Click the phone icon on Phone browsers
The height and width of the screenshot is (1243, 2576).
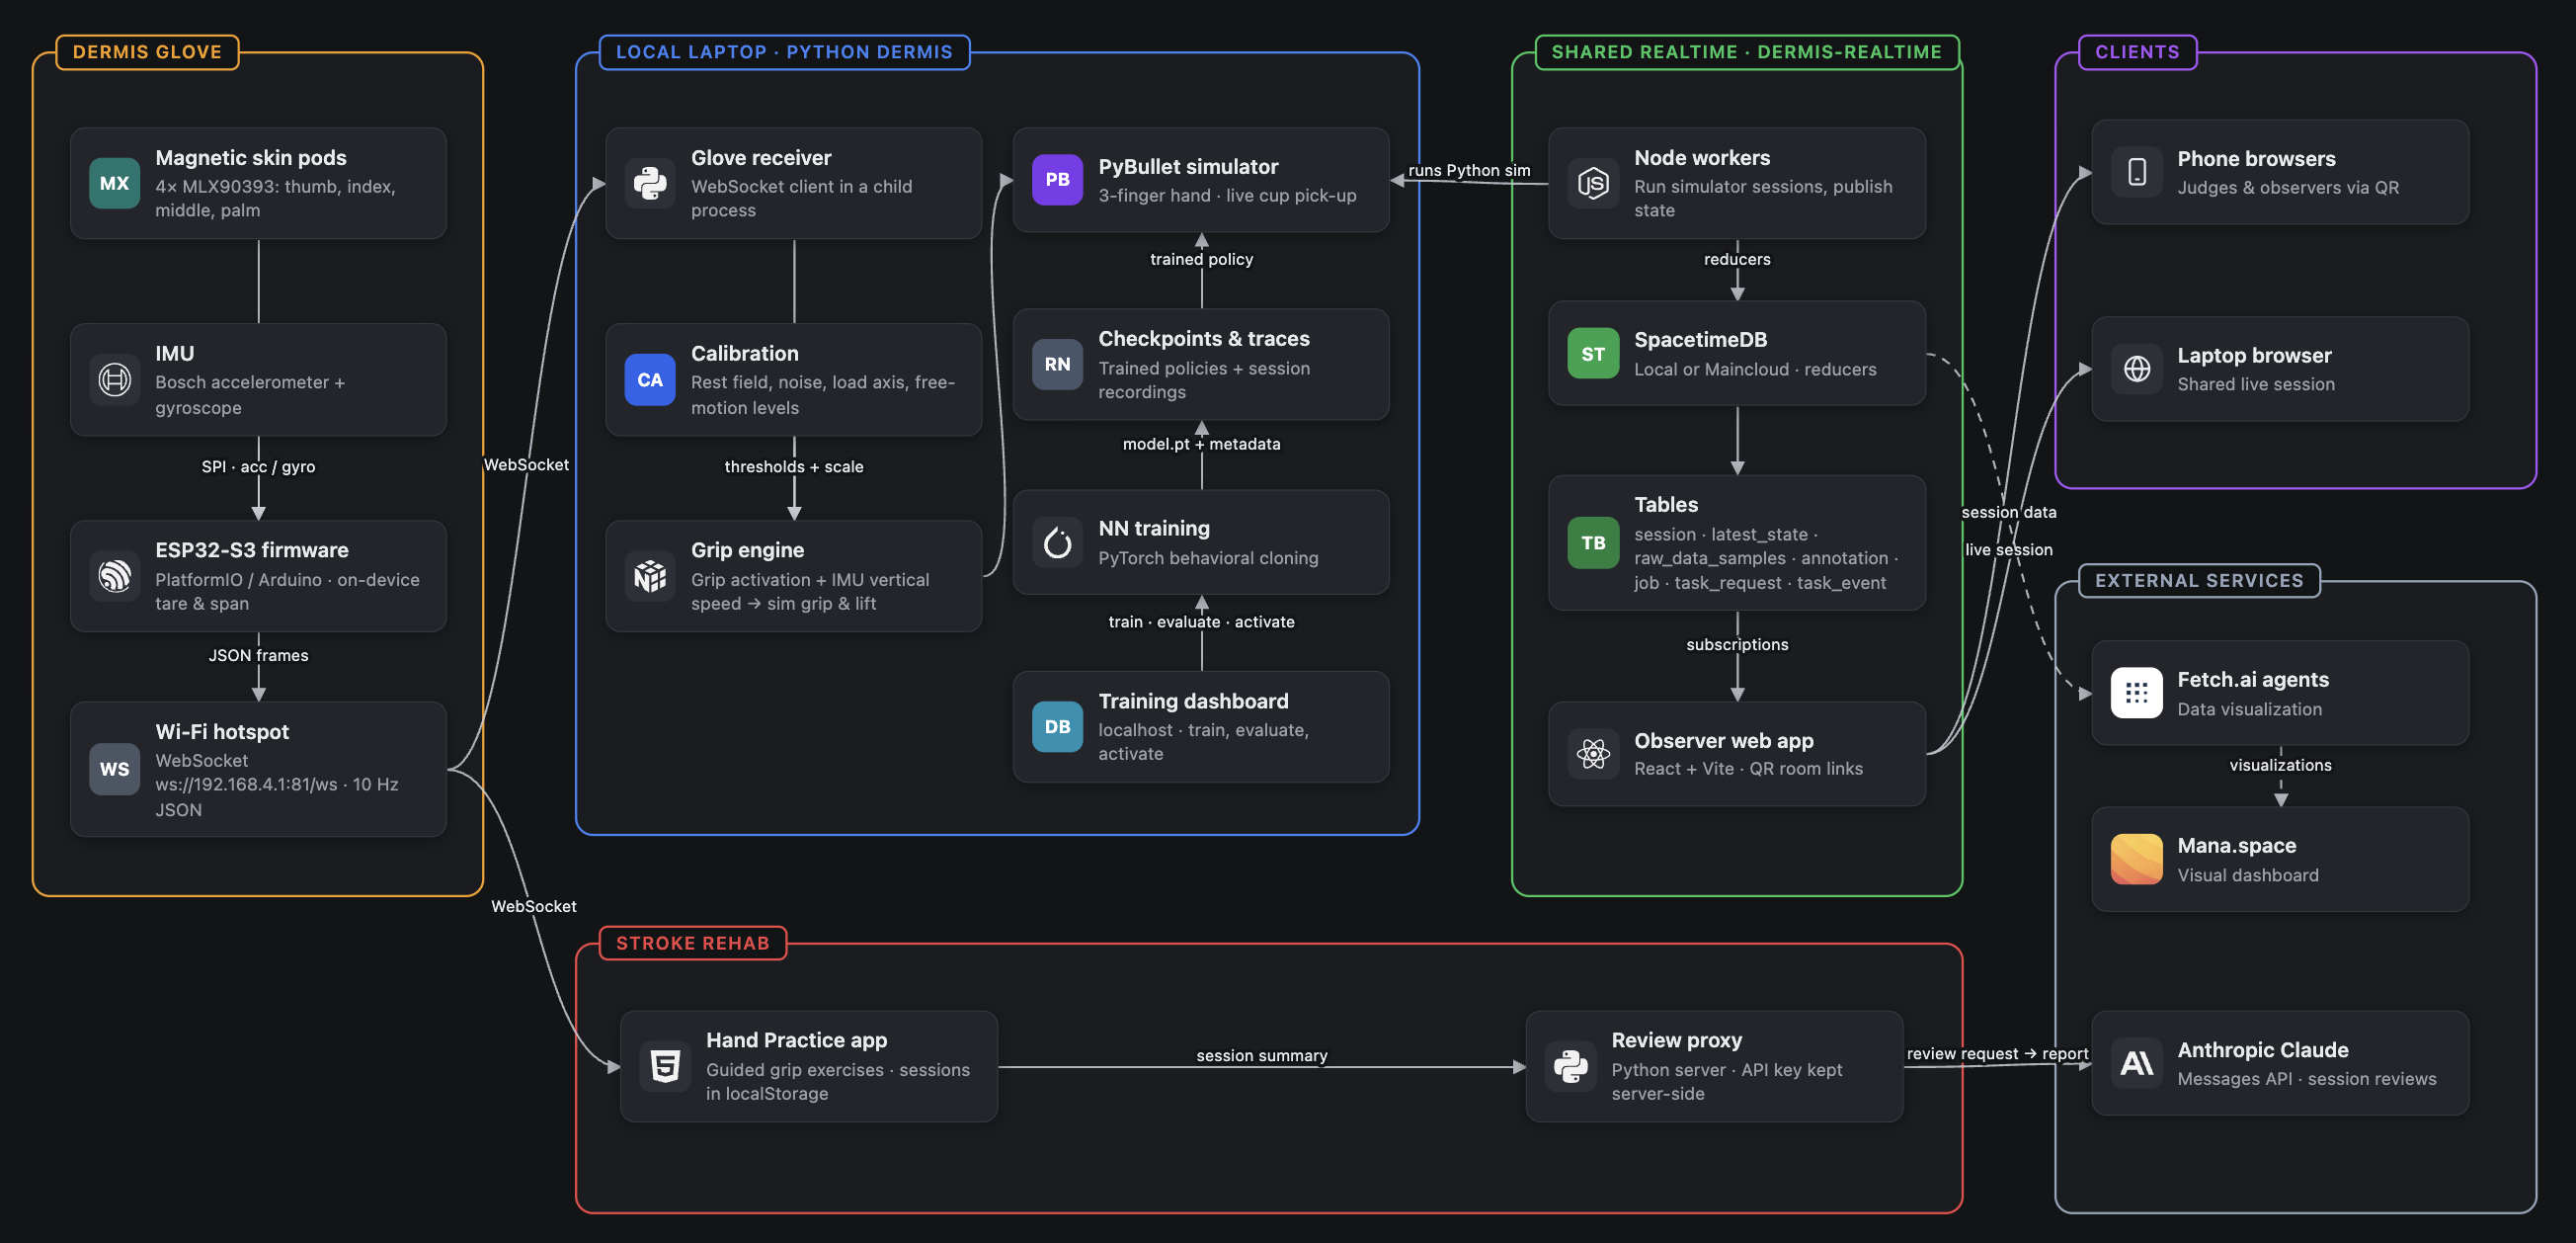point(2136,172)
